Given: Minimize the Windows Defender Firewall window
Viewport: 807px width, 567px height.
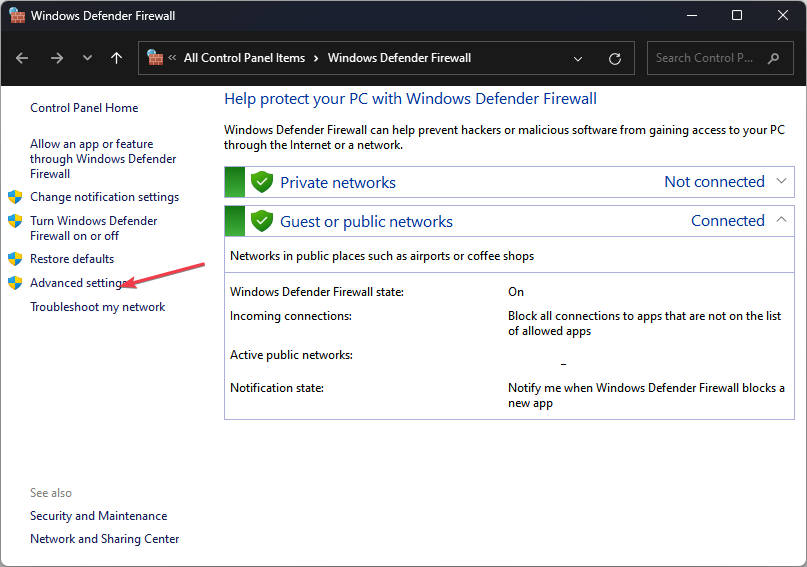Looking at the screenshot, I should coord(692,15).
